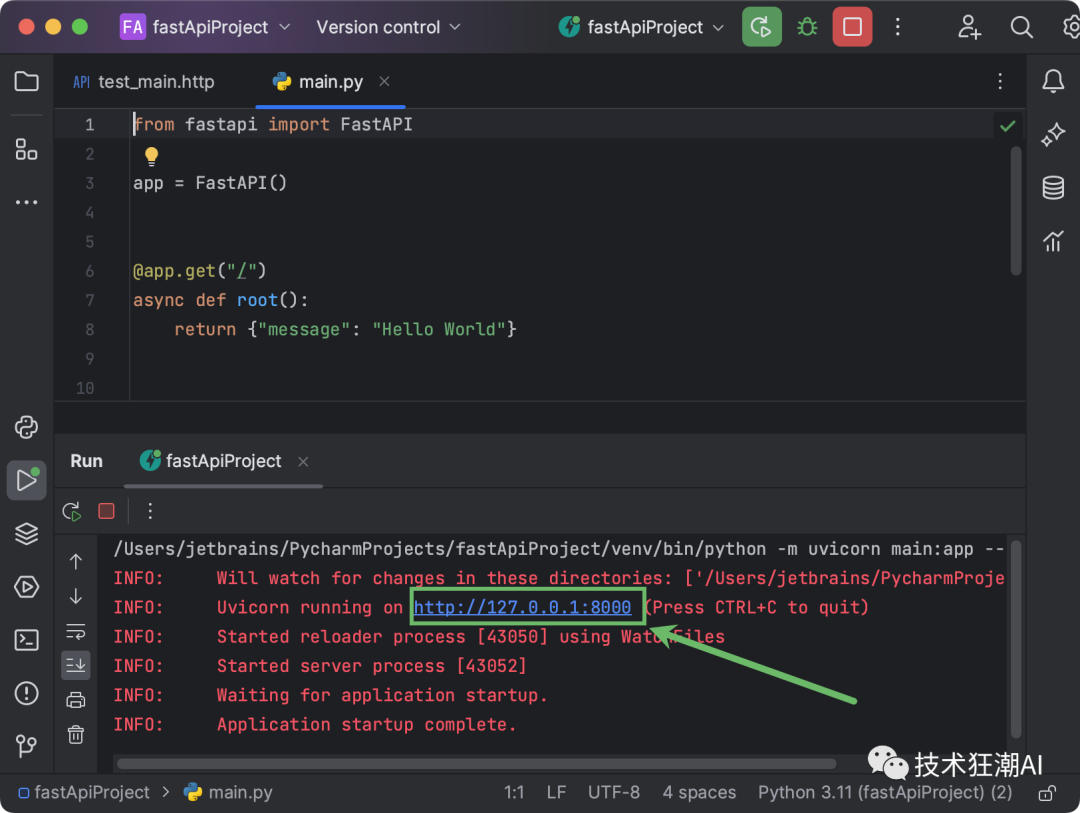Open the Project tool window folder icon

coord(27,82)
